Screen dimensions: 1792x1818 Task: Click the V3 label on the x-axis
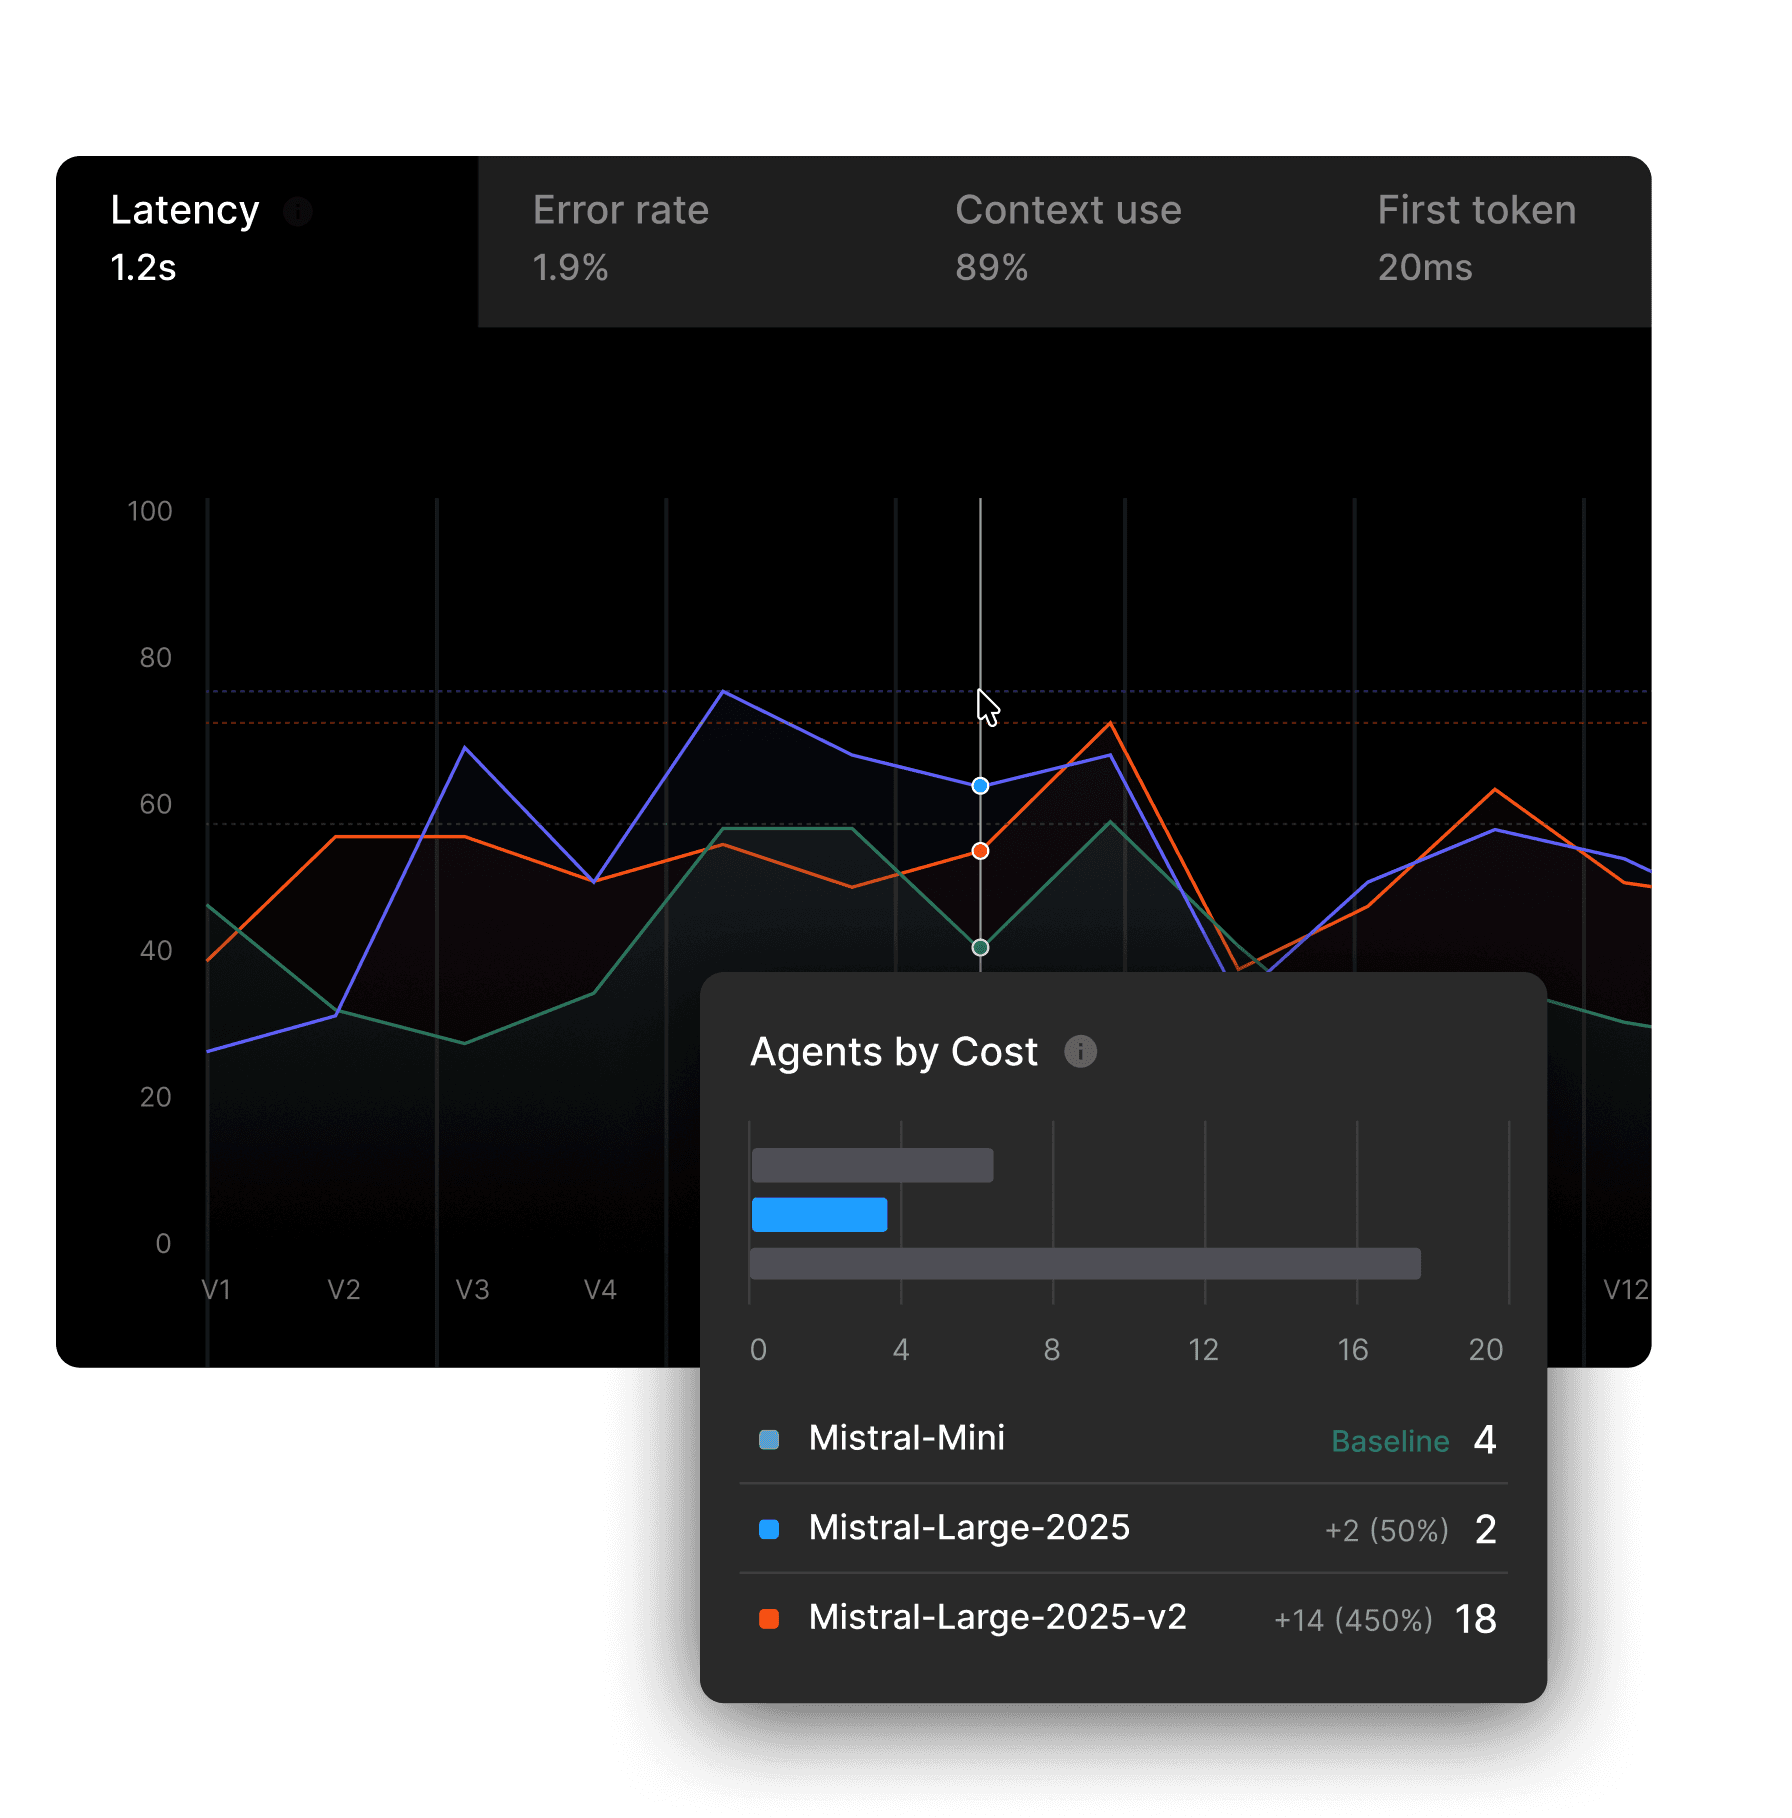click(472, 1290)
